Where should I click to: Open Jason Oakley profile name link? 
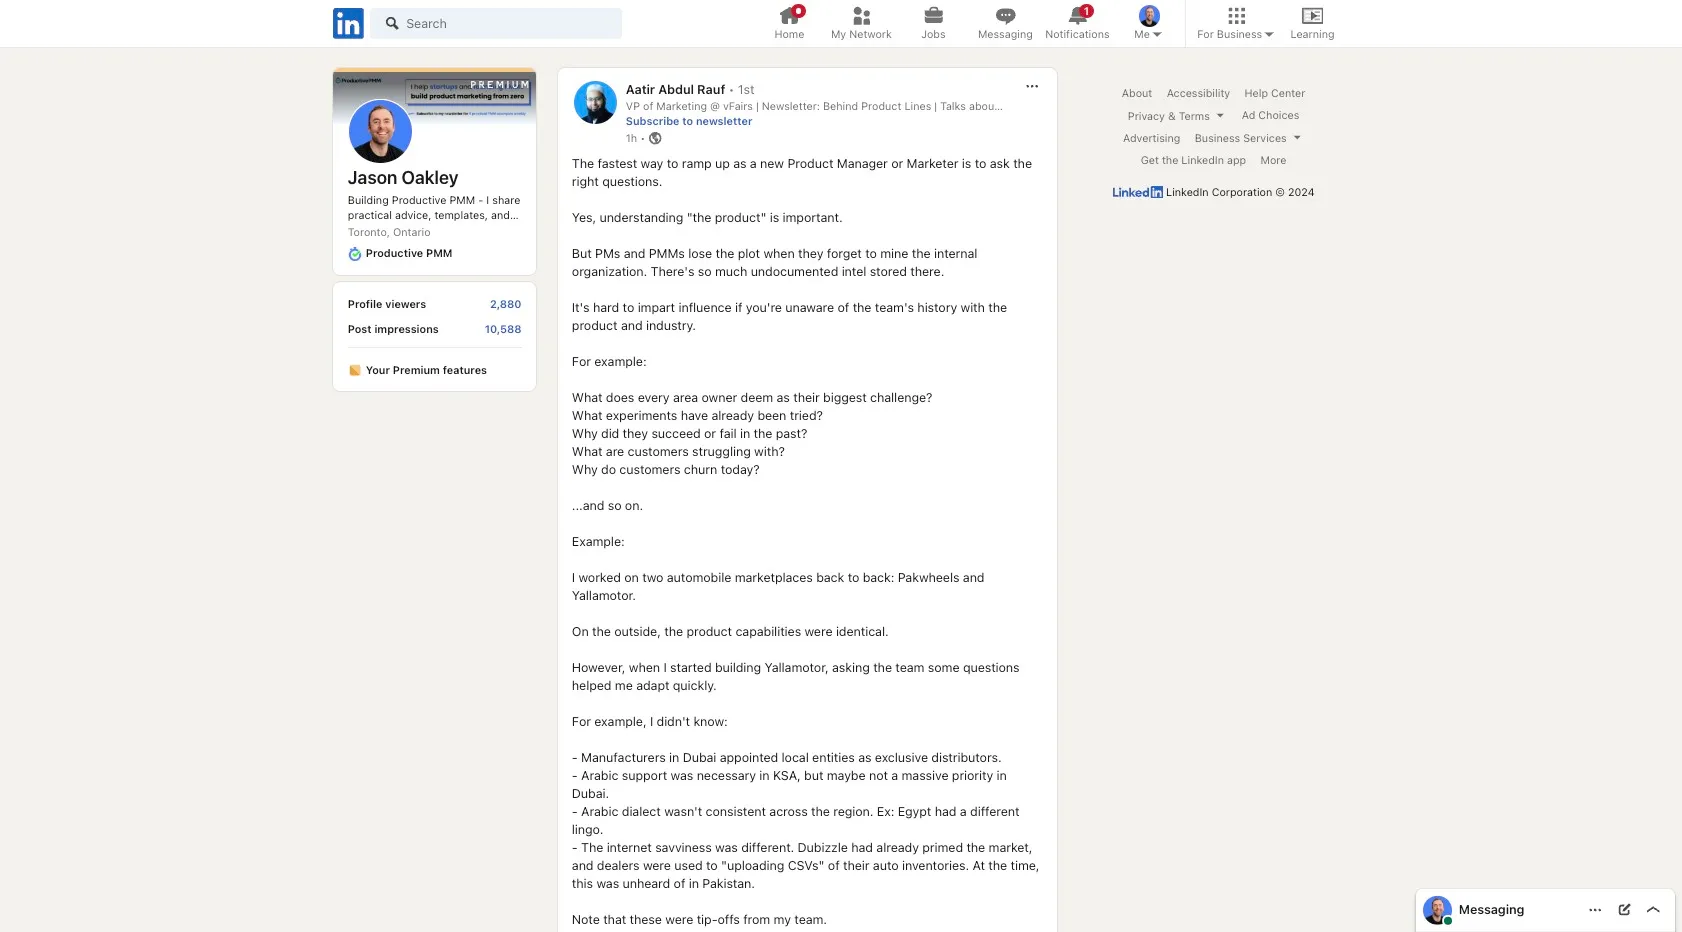click(x=403, y=178)
